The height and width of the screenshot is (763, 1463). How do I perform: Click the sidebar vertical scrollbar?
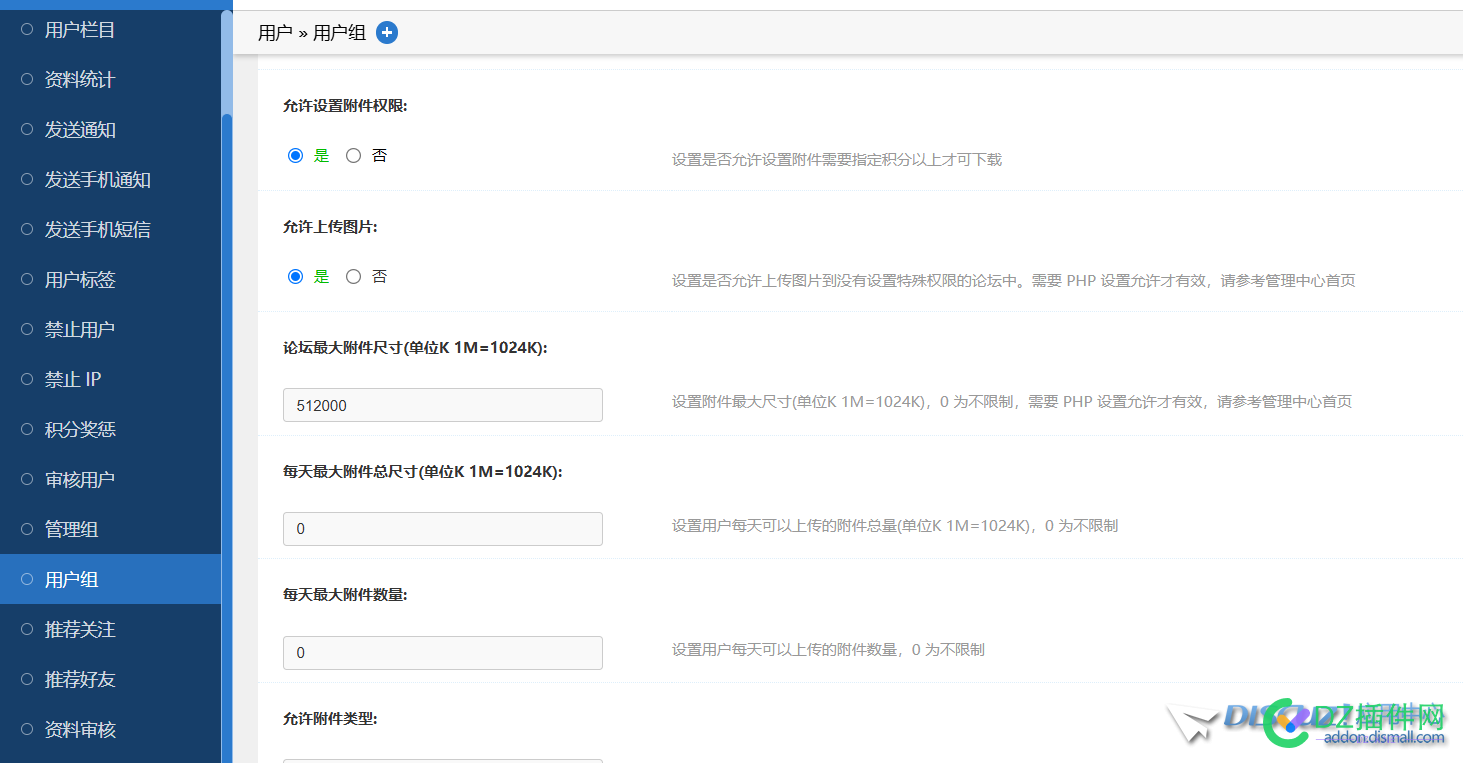[227, 438]
